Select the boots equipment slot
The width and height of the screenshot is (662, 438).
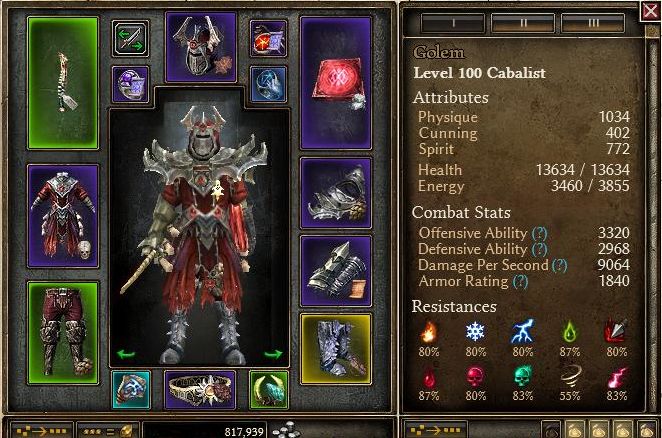(x=336, y=349)
